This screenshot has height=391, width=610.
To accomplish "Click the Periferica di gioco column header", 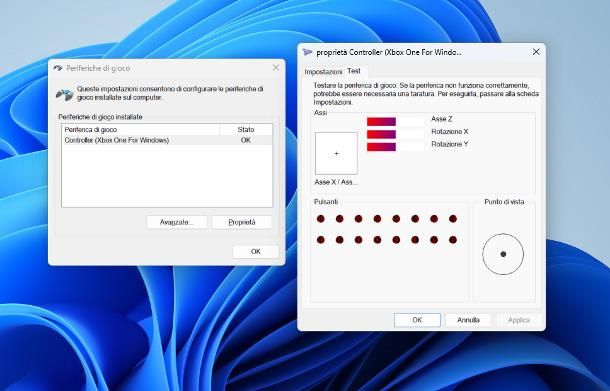I will (x=140, y=130).
